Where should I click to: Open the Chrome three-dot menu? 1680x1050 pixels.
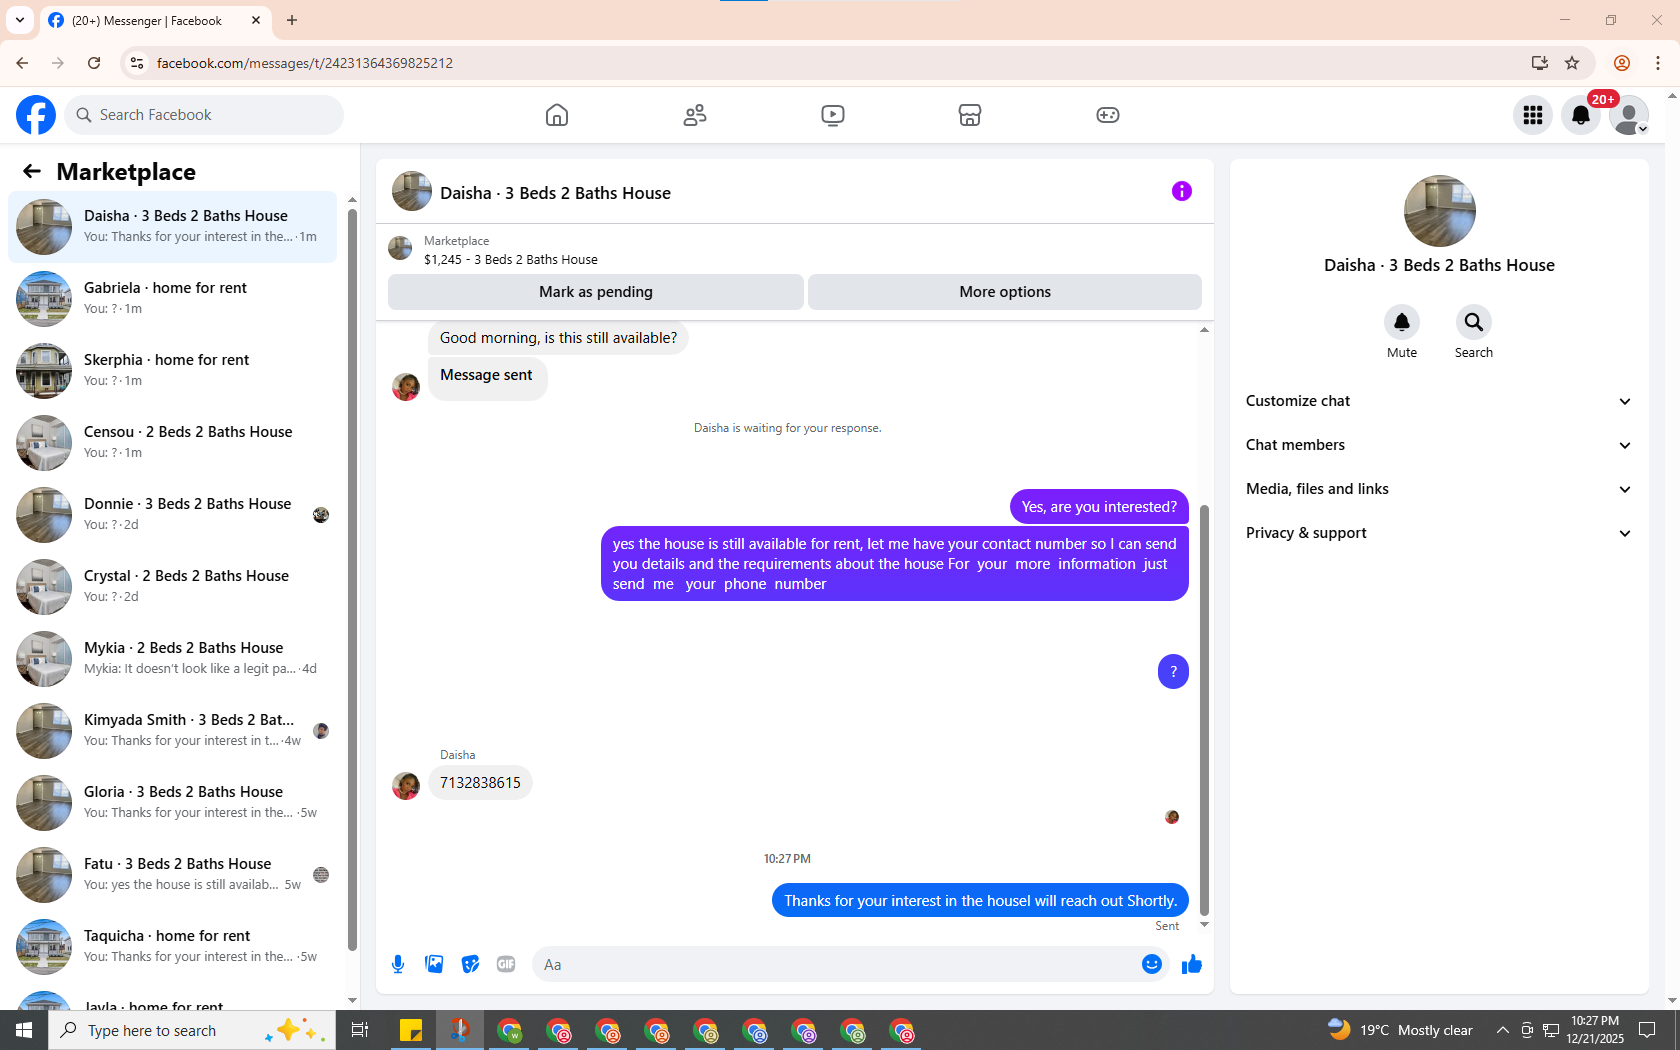pos(1658,63)
